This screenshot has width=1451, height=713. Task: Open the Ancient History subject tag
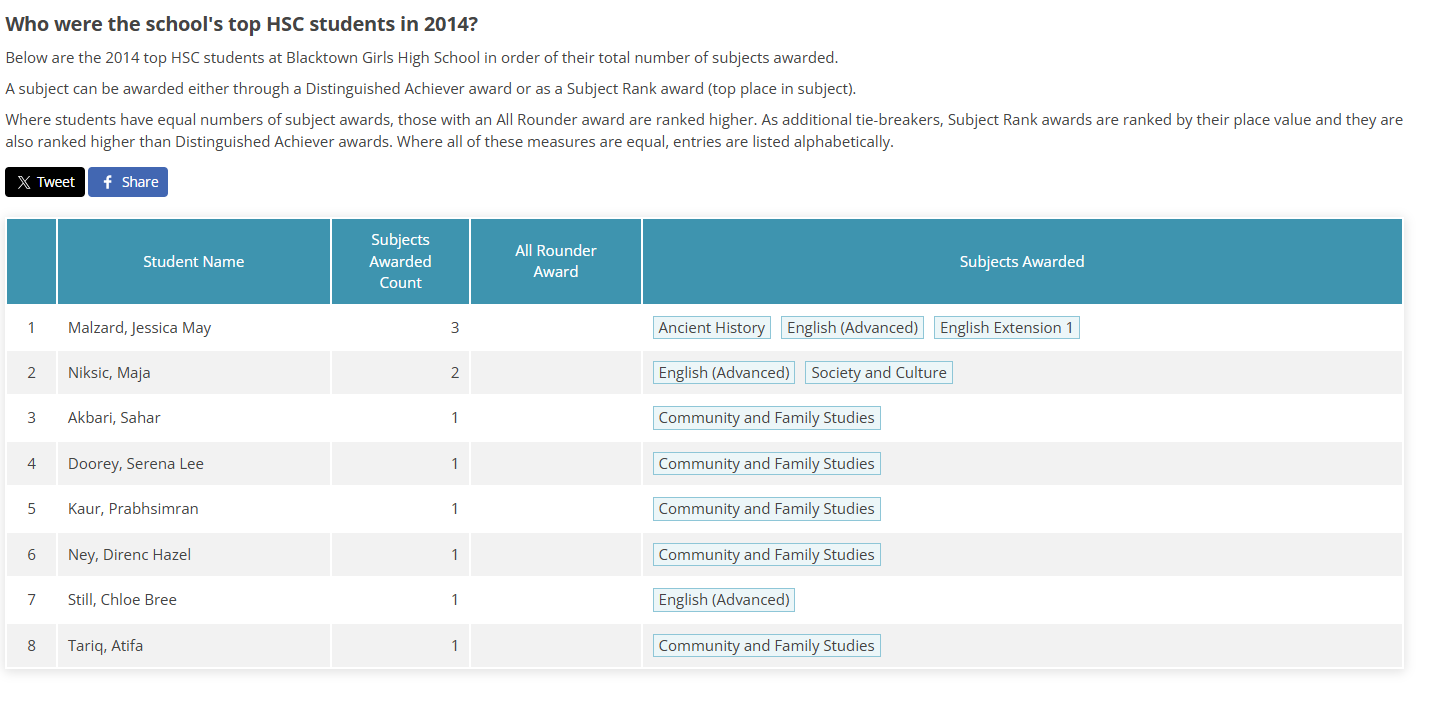click(712, 328)
